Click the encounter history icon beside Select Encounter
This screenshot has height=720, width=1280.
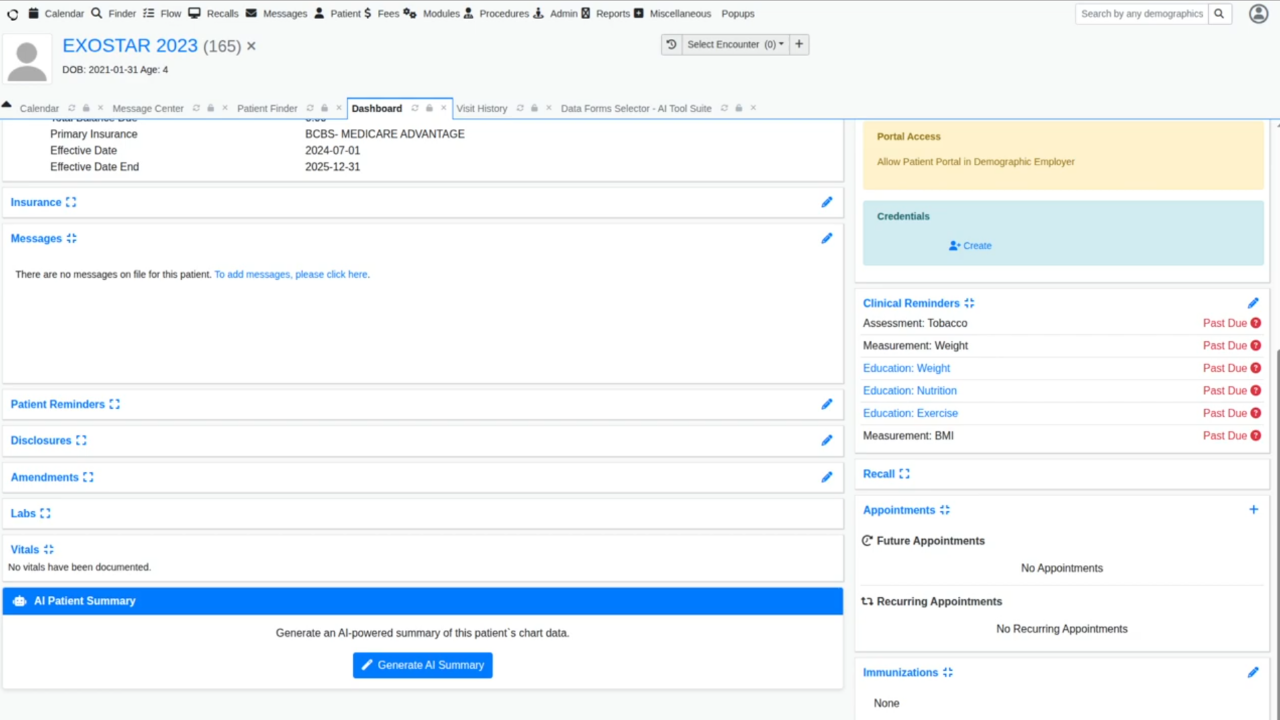coord(672,45)
